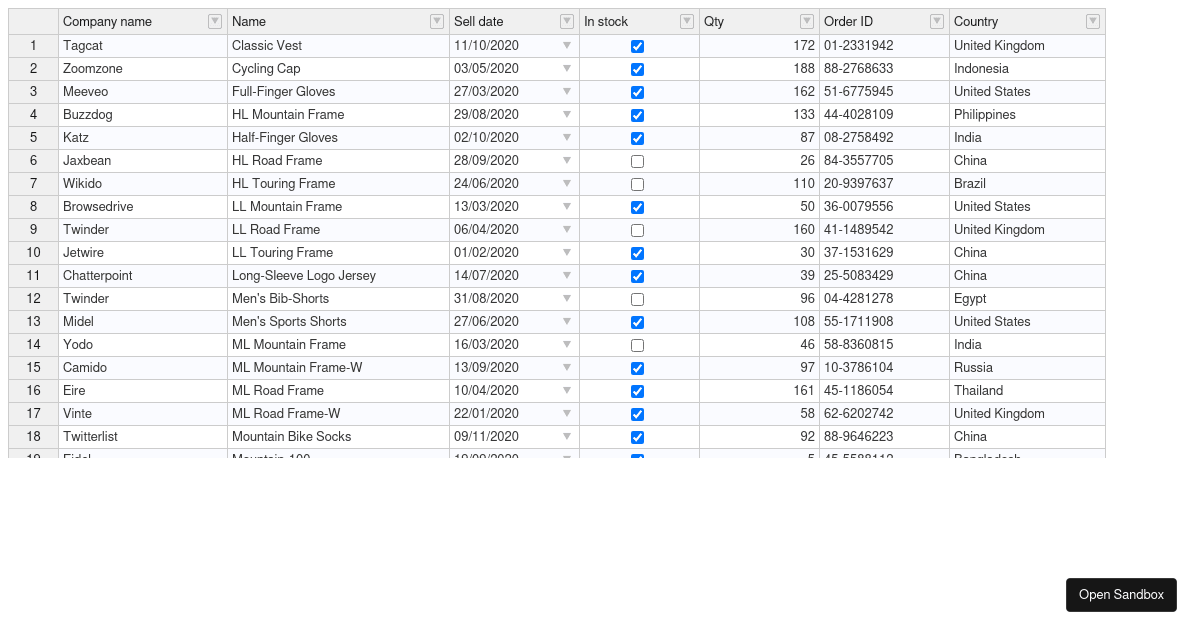Open date dropdown arrow for 09/11/2020
1200x630 pixels.
tap(567, 437)
